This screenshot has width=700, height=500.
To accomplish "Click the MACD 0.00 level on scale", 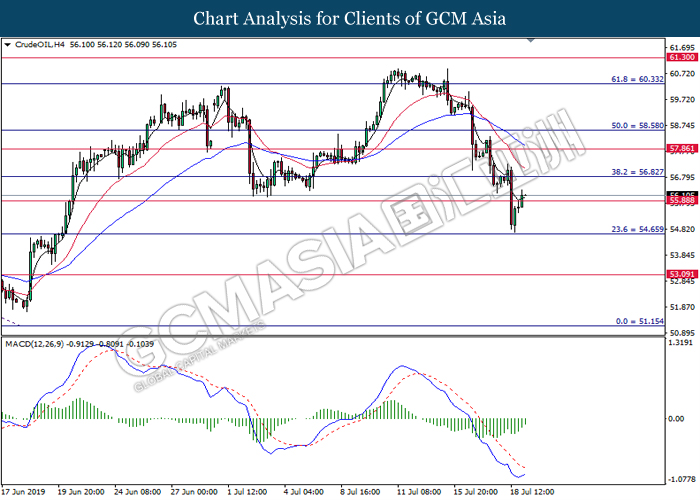I will point(676,418).
